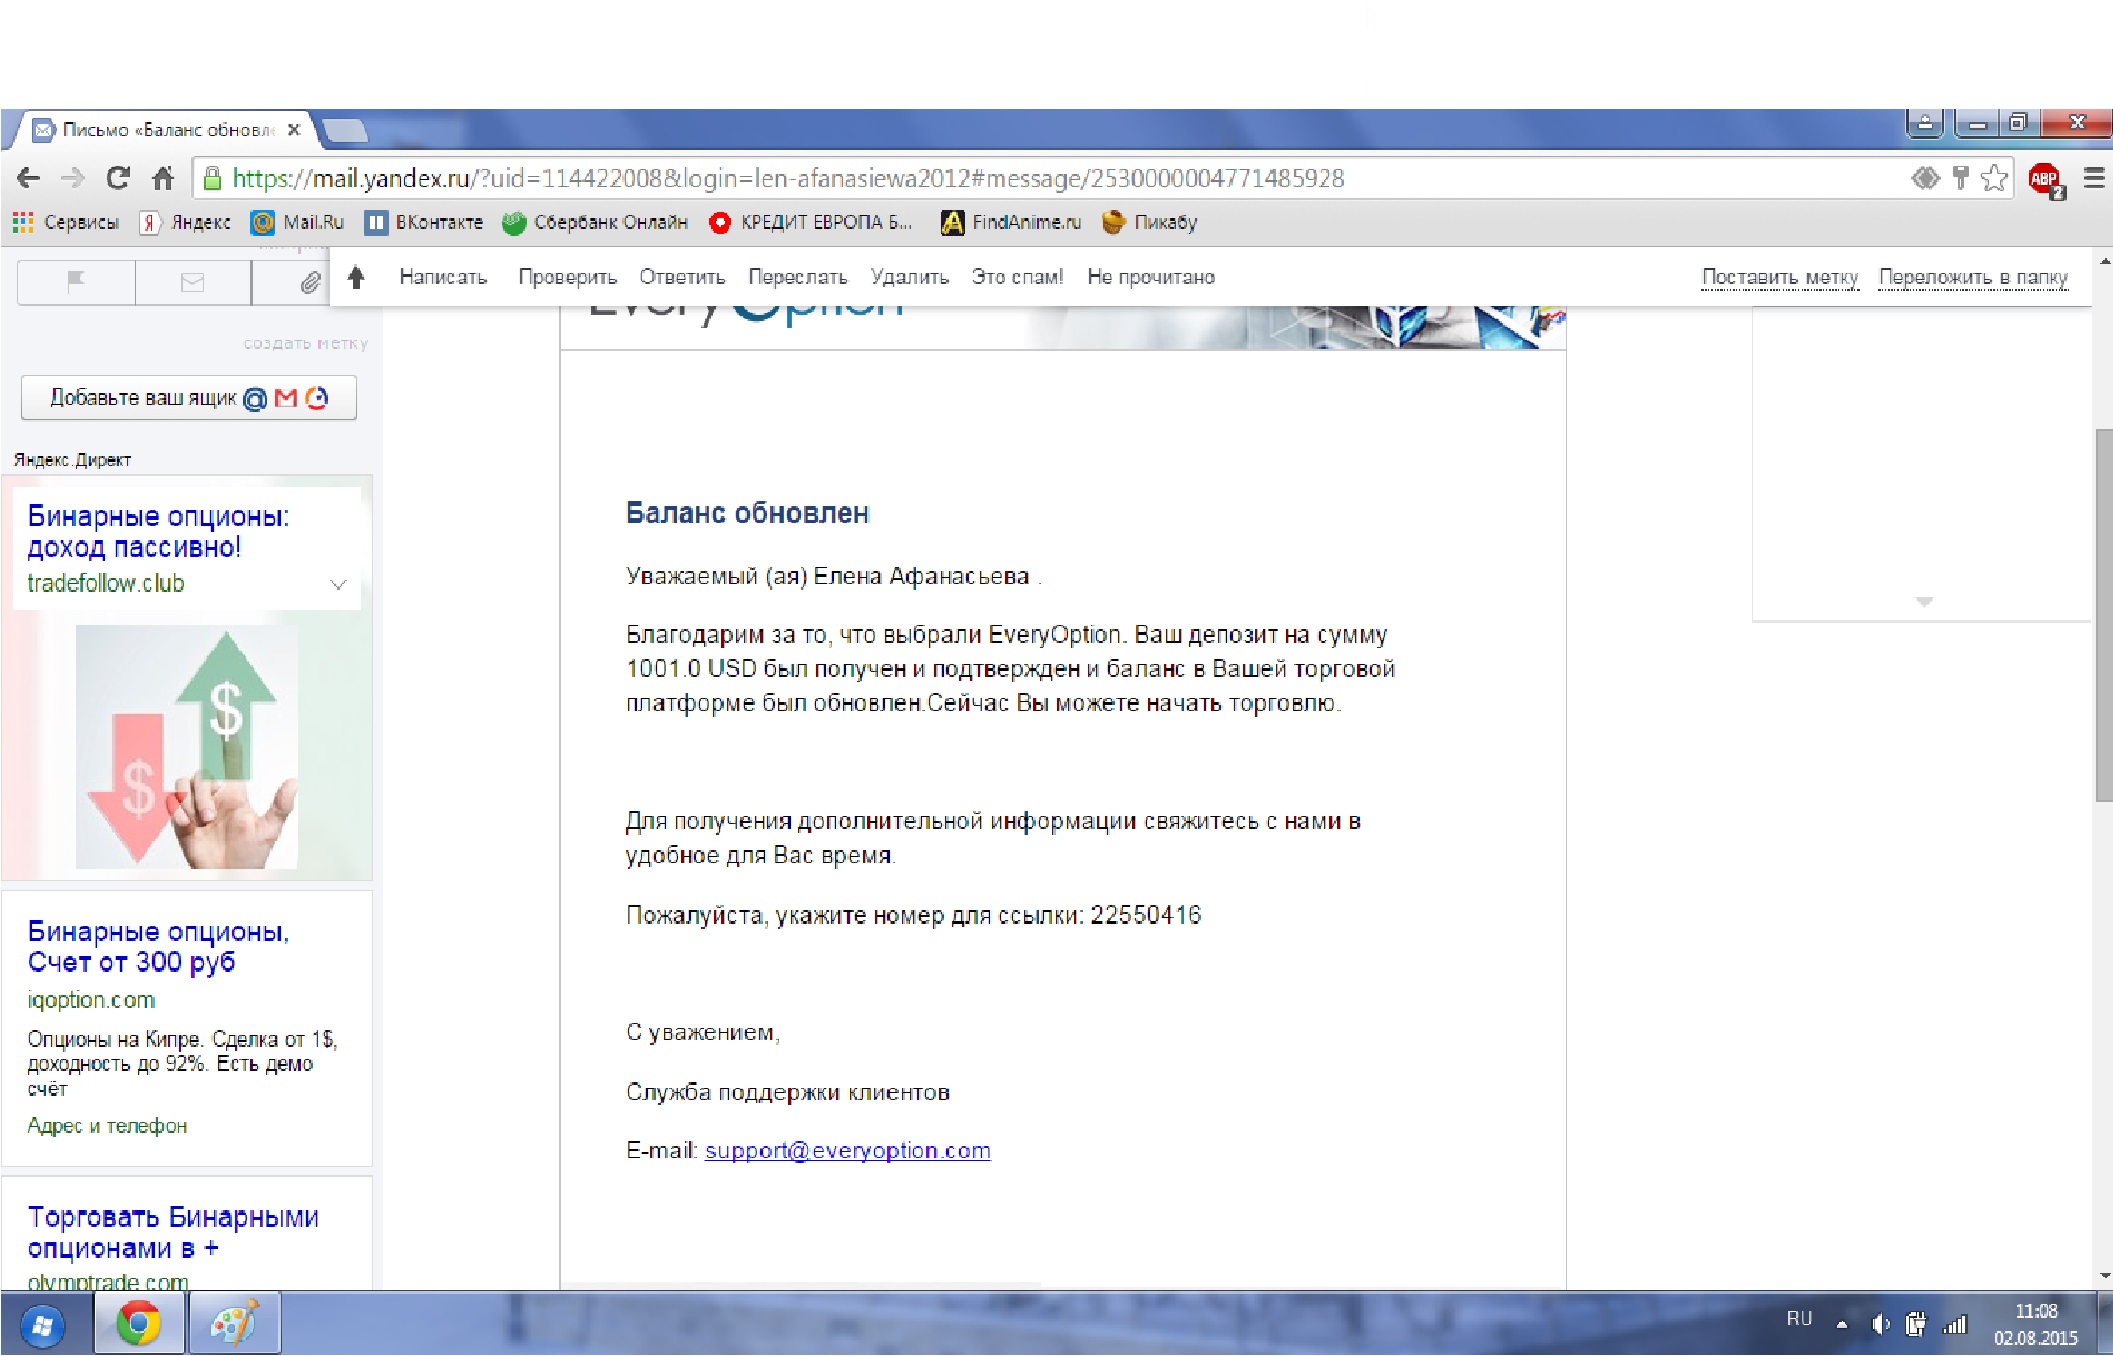2113x1356 pixels.
Task: Reload the Yandex mail page
Action: [x=118, y=178]
